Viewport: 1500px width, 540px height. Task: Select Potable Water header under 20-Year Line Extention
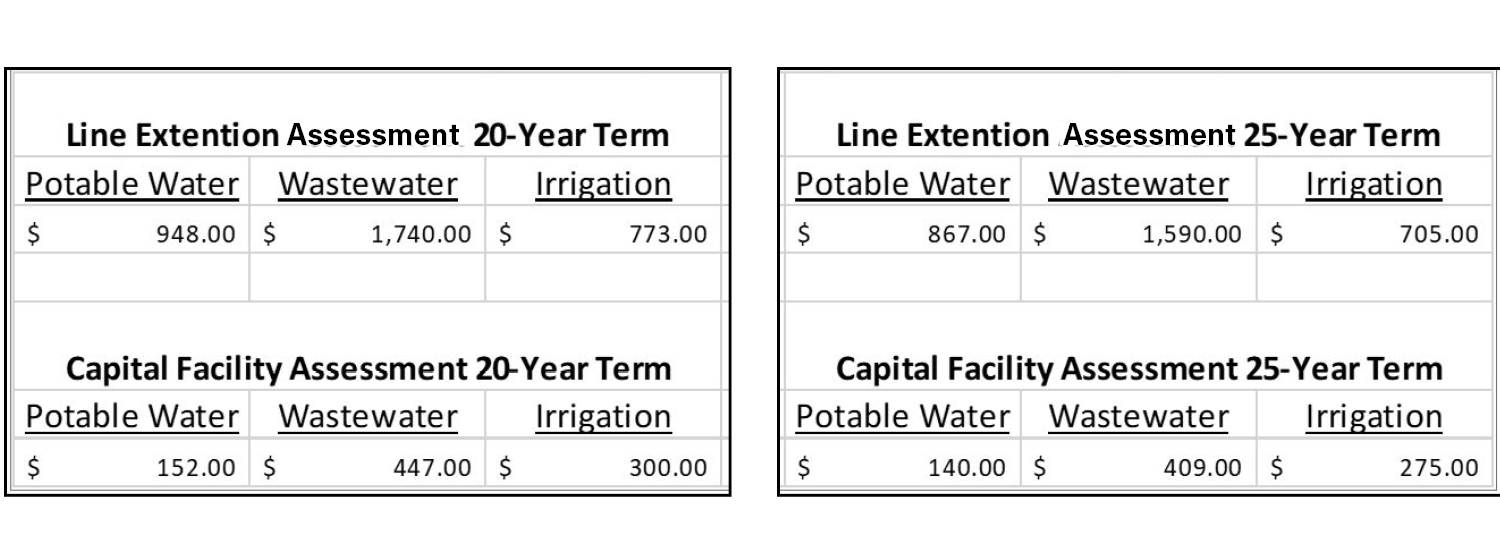[133, 184]
